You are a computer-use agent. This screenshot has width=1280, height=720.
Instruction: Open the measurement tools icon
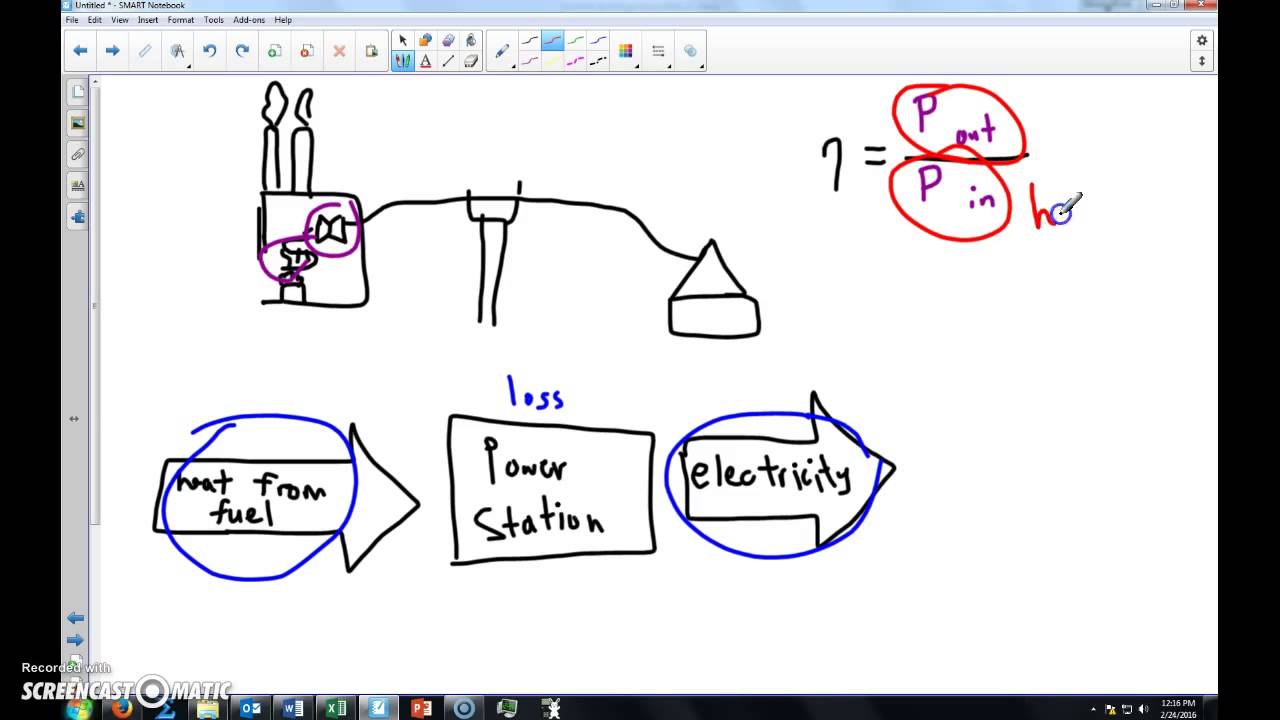coord(177,51)
